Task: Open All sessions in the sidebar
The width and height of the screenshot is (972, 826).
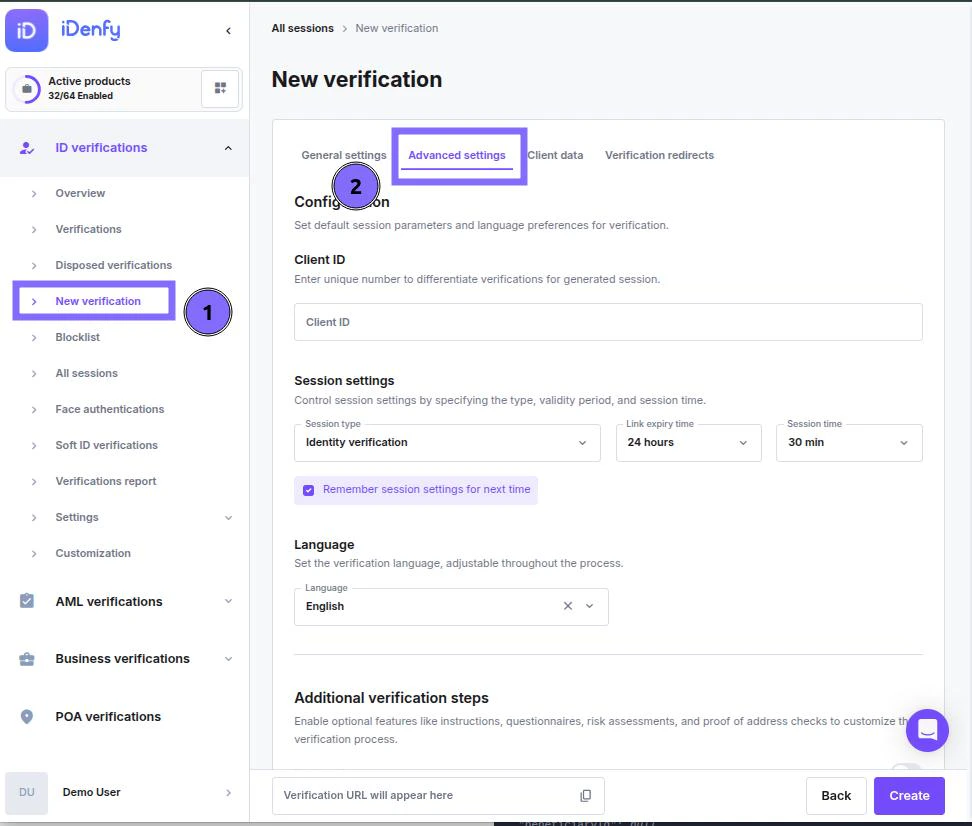Action: 86,373
